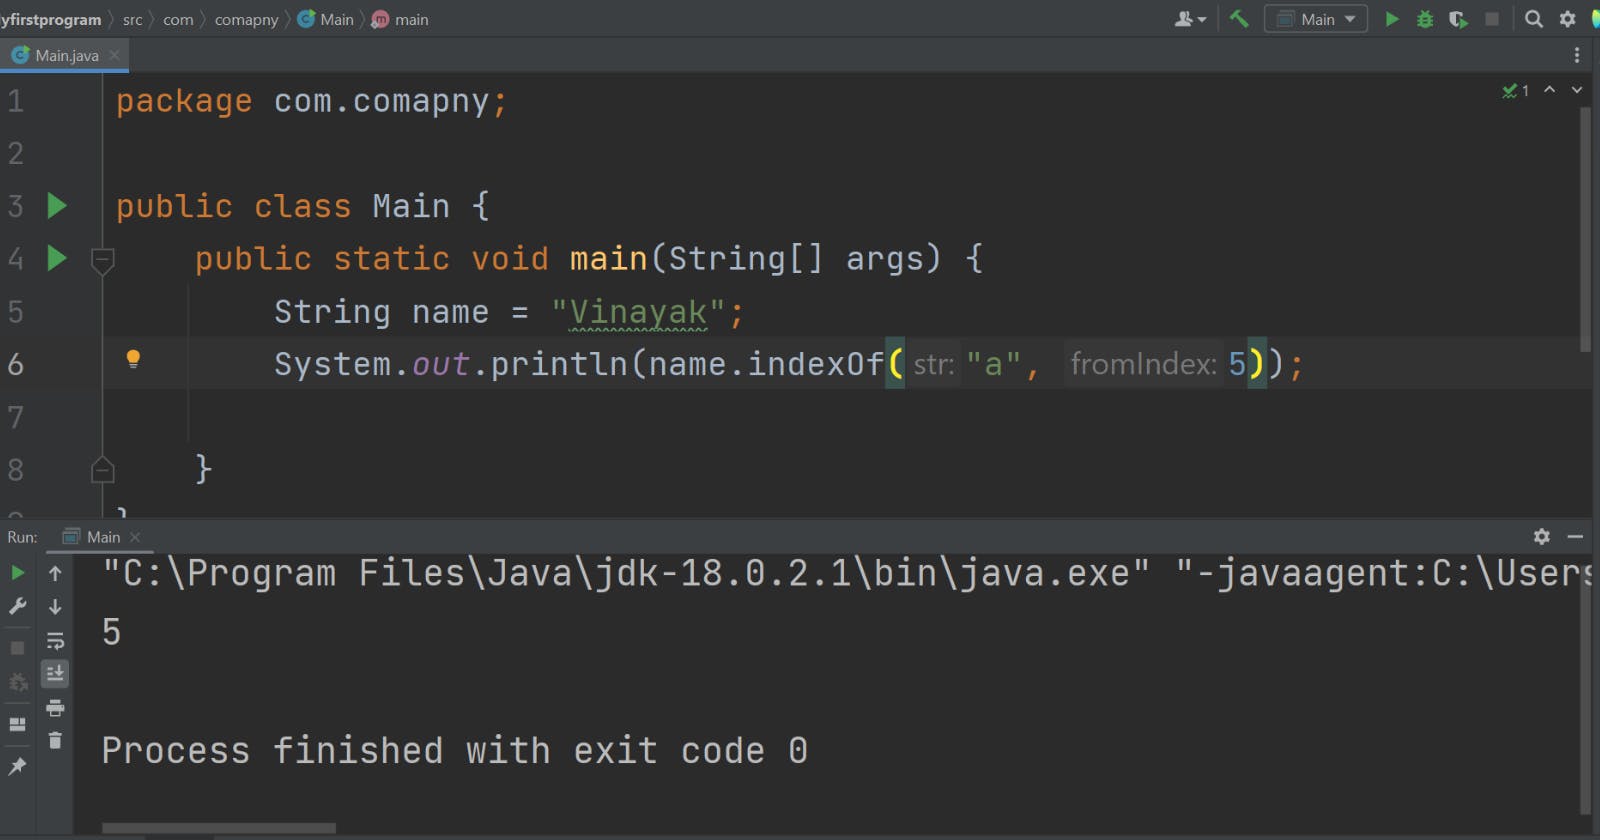Open the Code With Me user dropdown
This screenshot has width=1600, height=840.
pyautogui.click(x=1190, y=19)
